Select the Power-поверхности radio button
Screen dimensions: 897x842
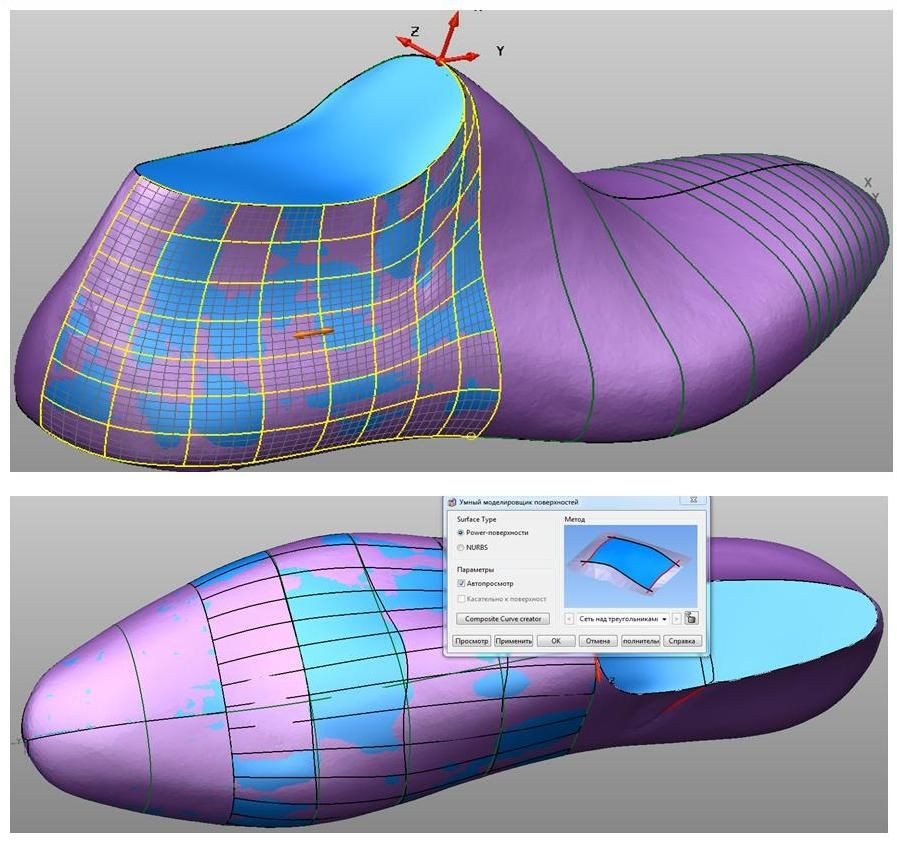(461, 533)
